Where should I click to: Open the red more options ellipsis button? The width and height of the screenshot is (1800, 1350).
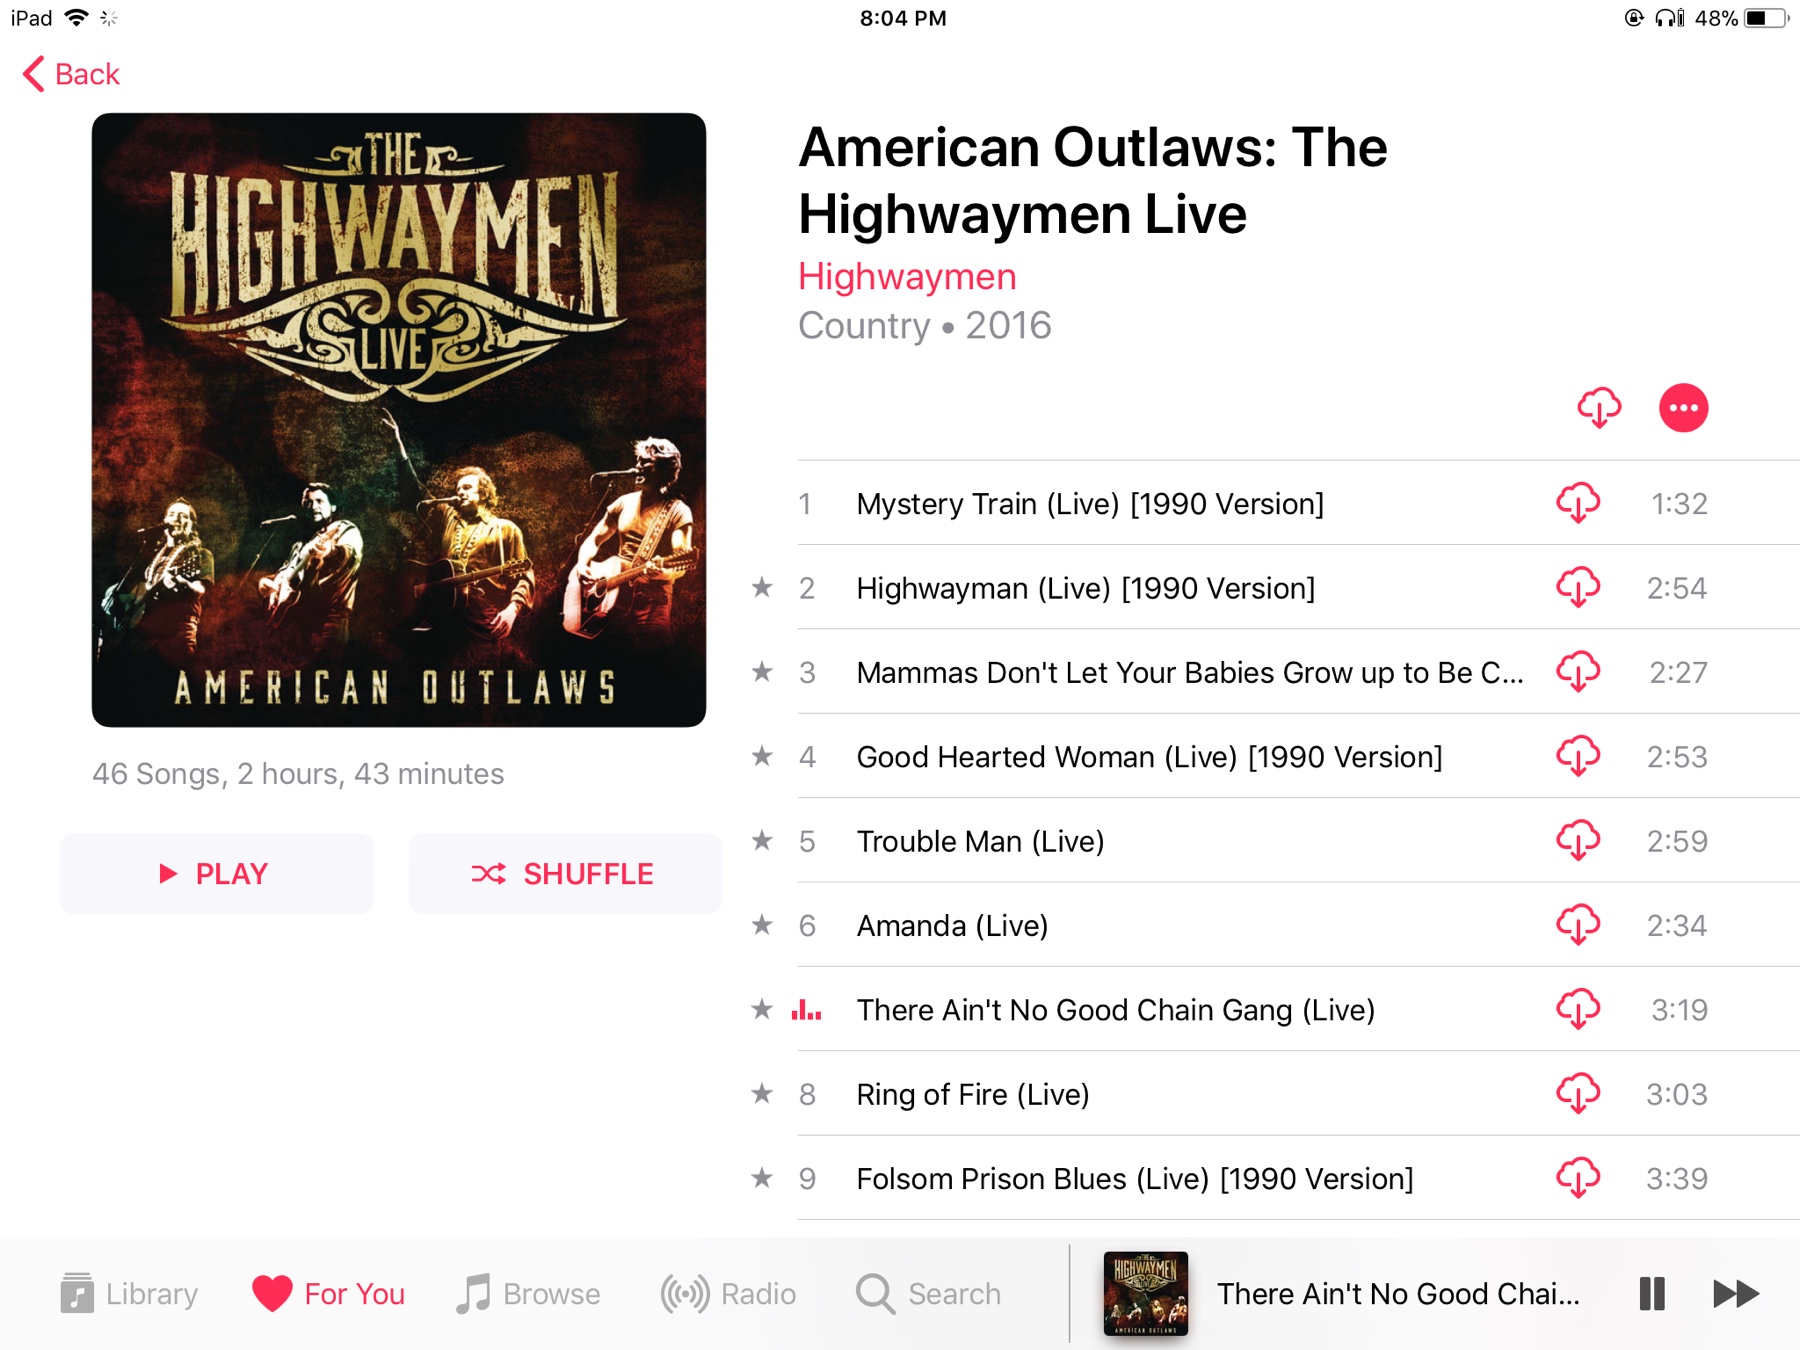coord(1683,408)
